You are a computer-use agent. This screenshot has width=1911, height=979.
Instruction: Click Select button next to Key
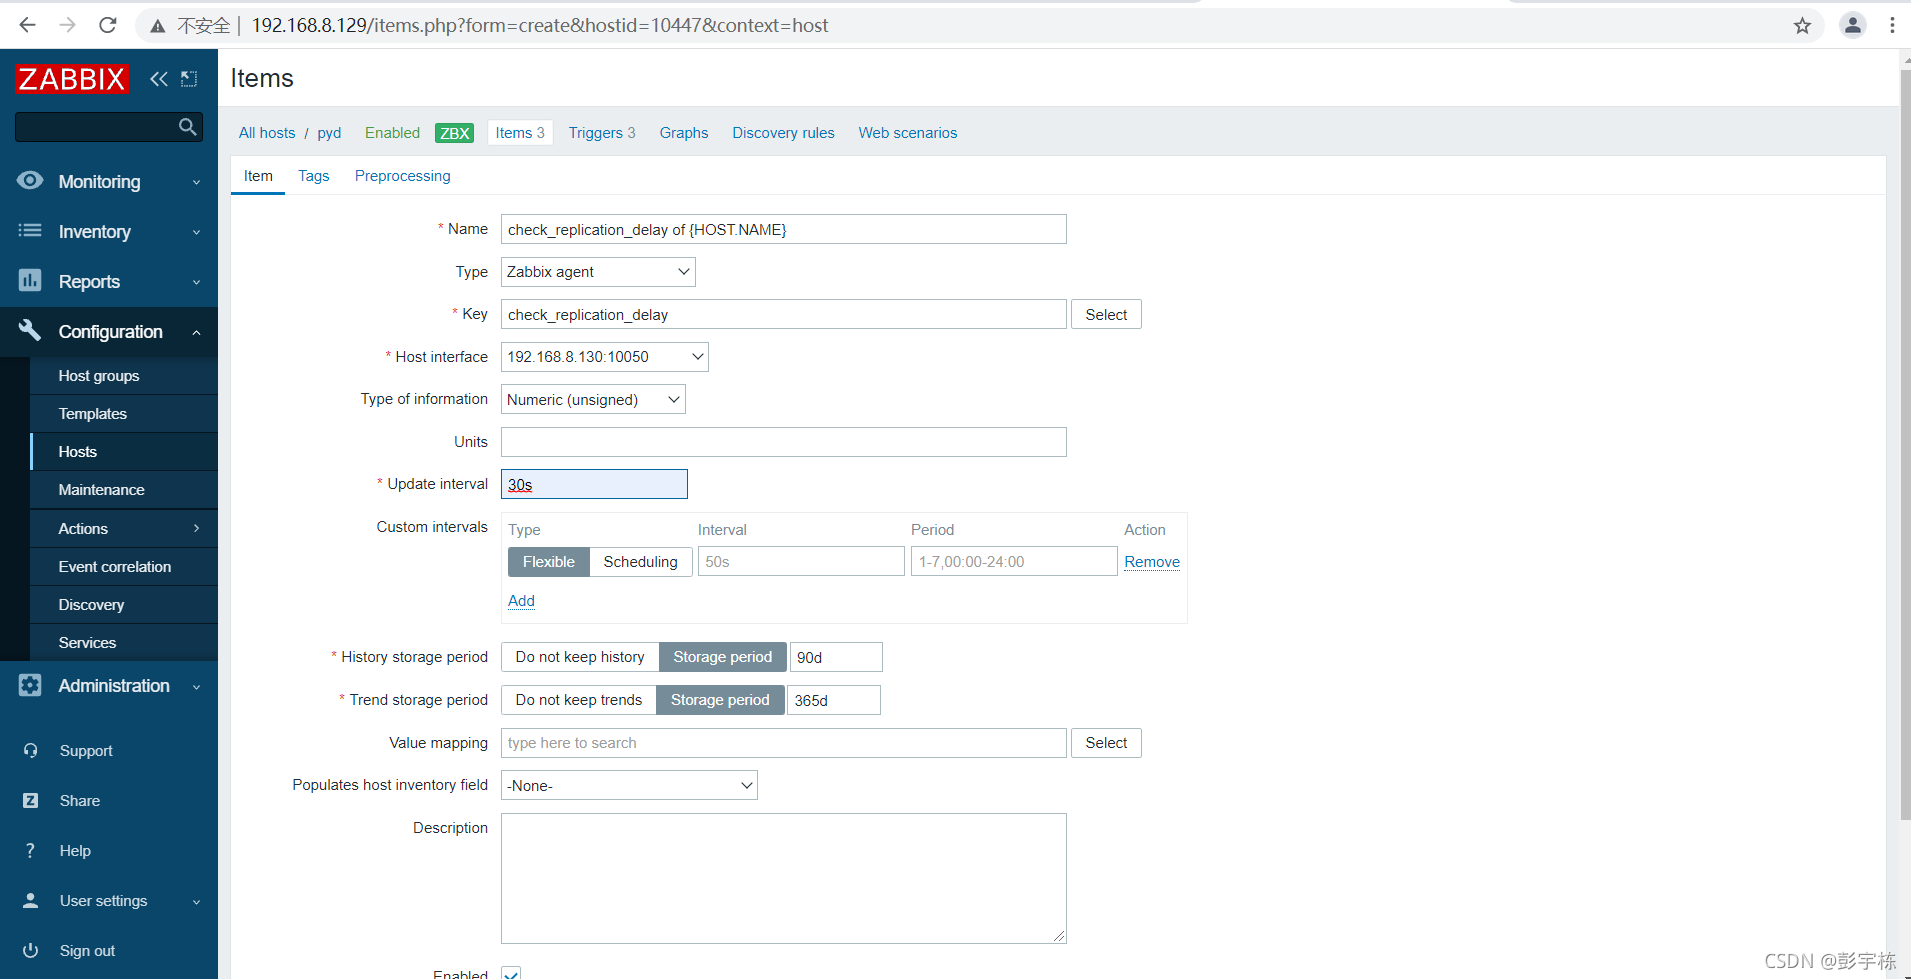[x=1106, y=315]
